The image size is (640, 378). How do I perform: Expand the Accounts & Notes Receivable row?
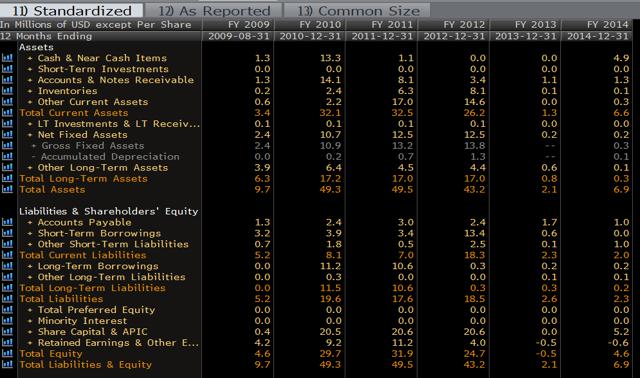(30, 80)
